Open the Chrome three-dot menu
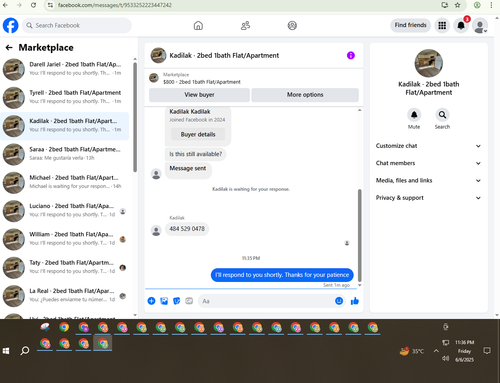 (x=491, y=5)
